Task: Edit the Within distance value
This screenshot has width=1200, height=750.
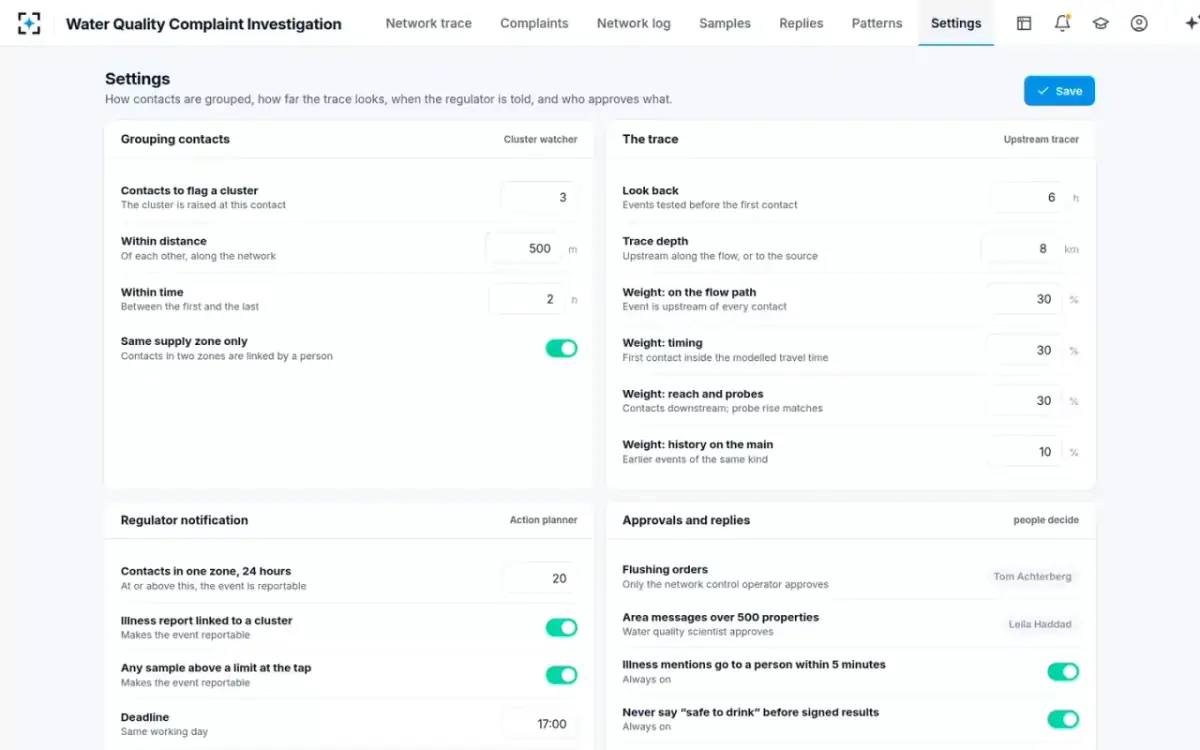Action: [x=524, y=248]
